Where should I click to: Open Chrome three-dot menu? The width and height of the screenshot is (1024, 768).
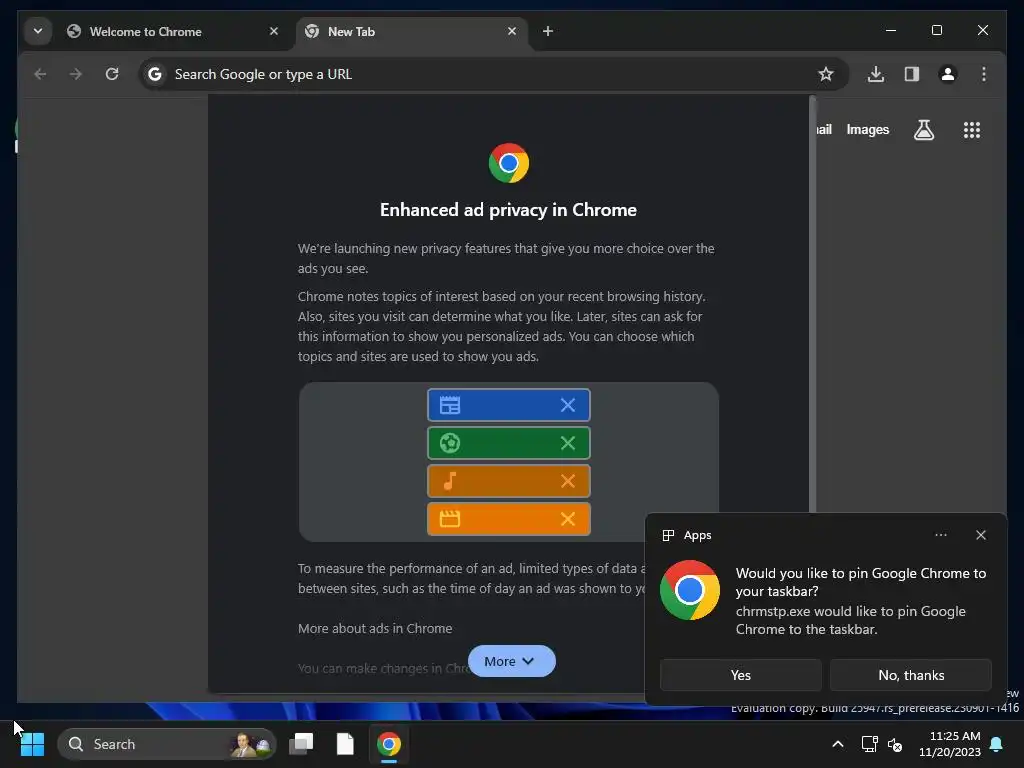pos(984,74)
